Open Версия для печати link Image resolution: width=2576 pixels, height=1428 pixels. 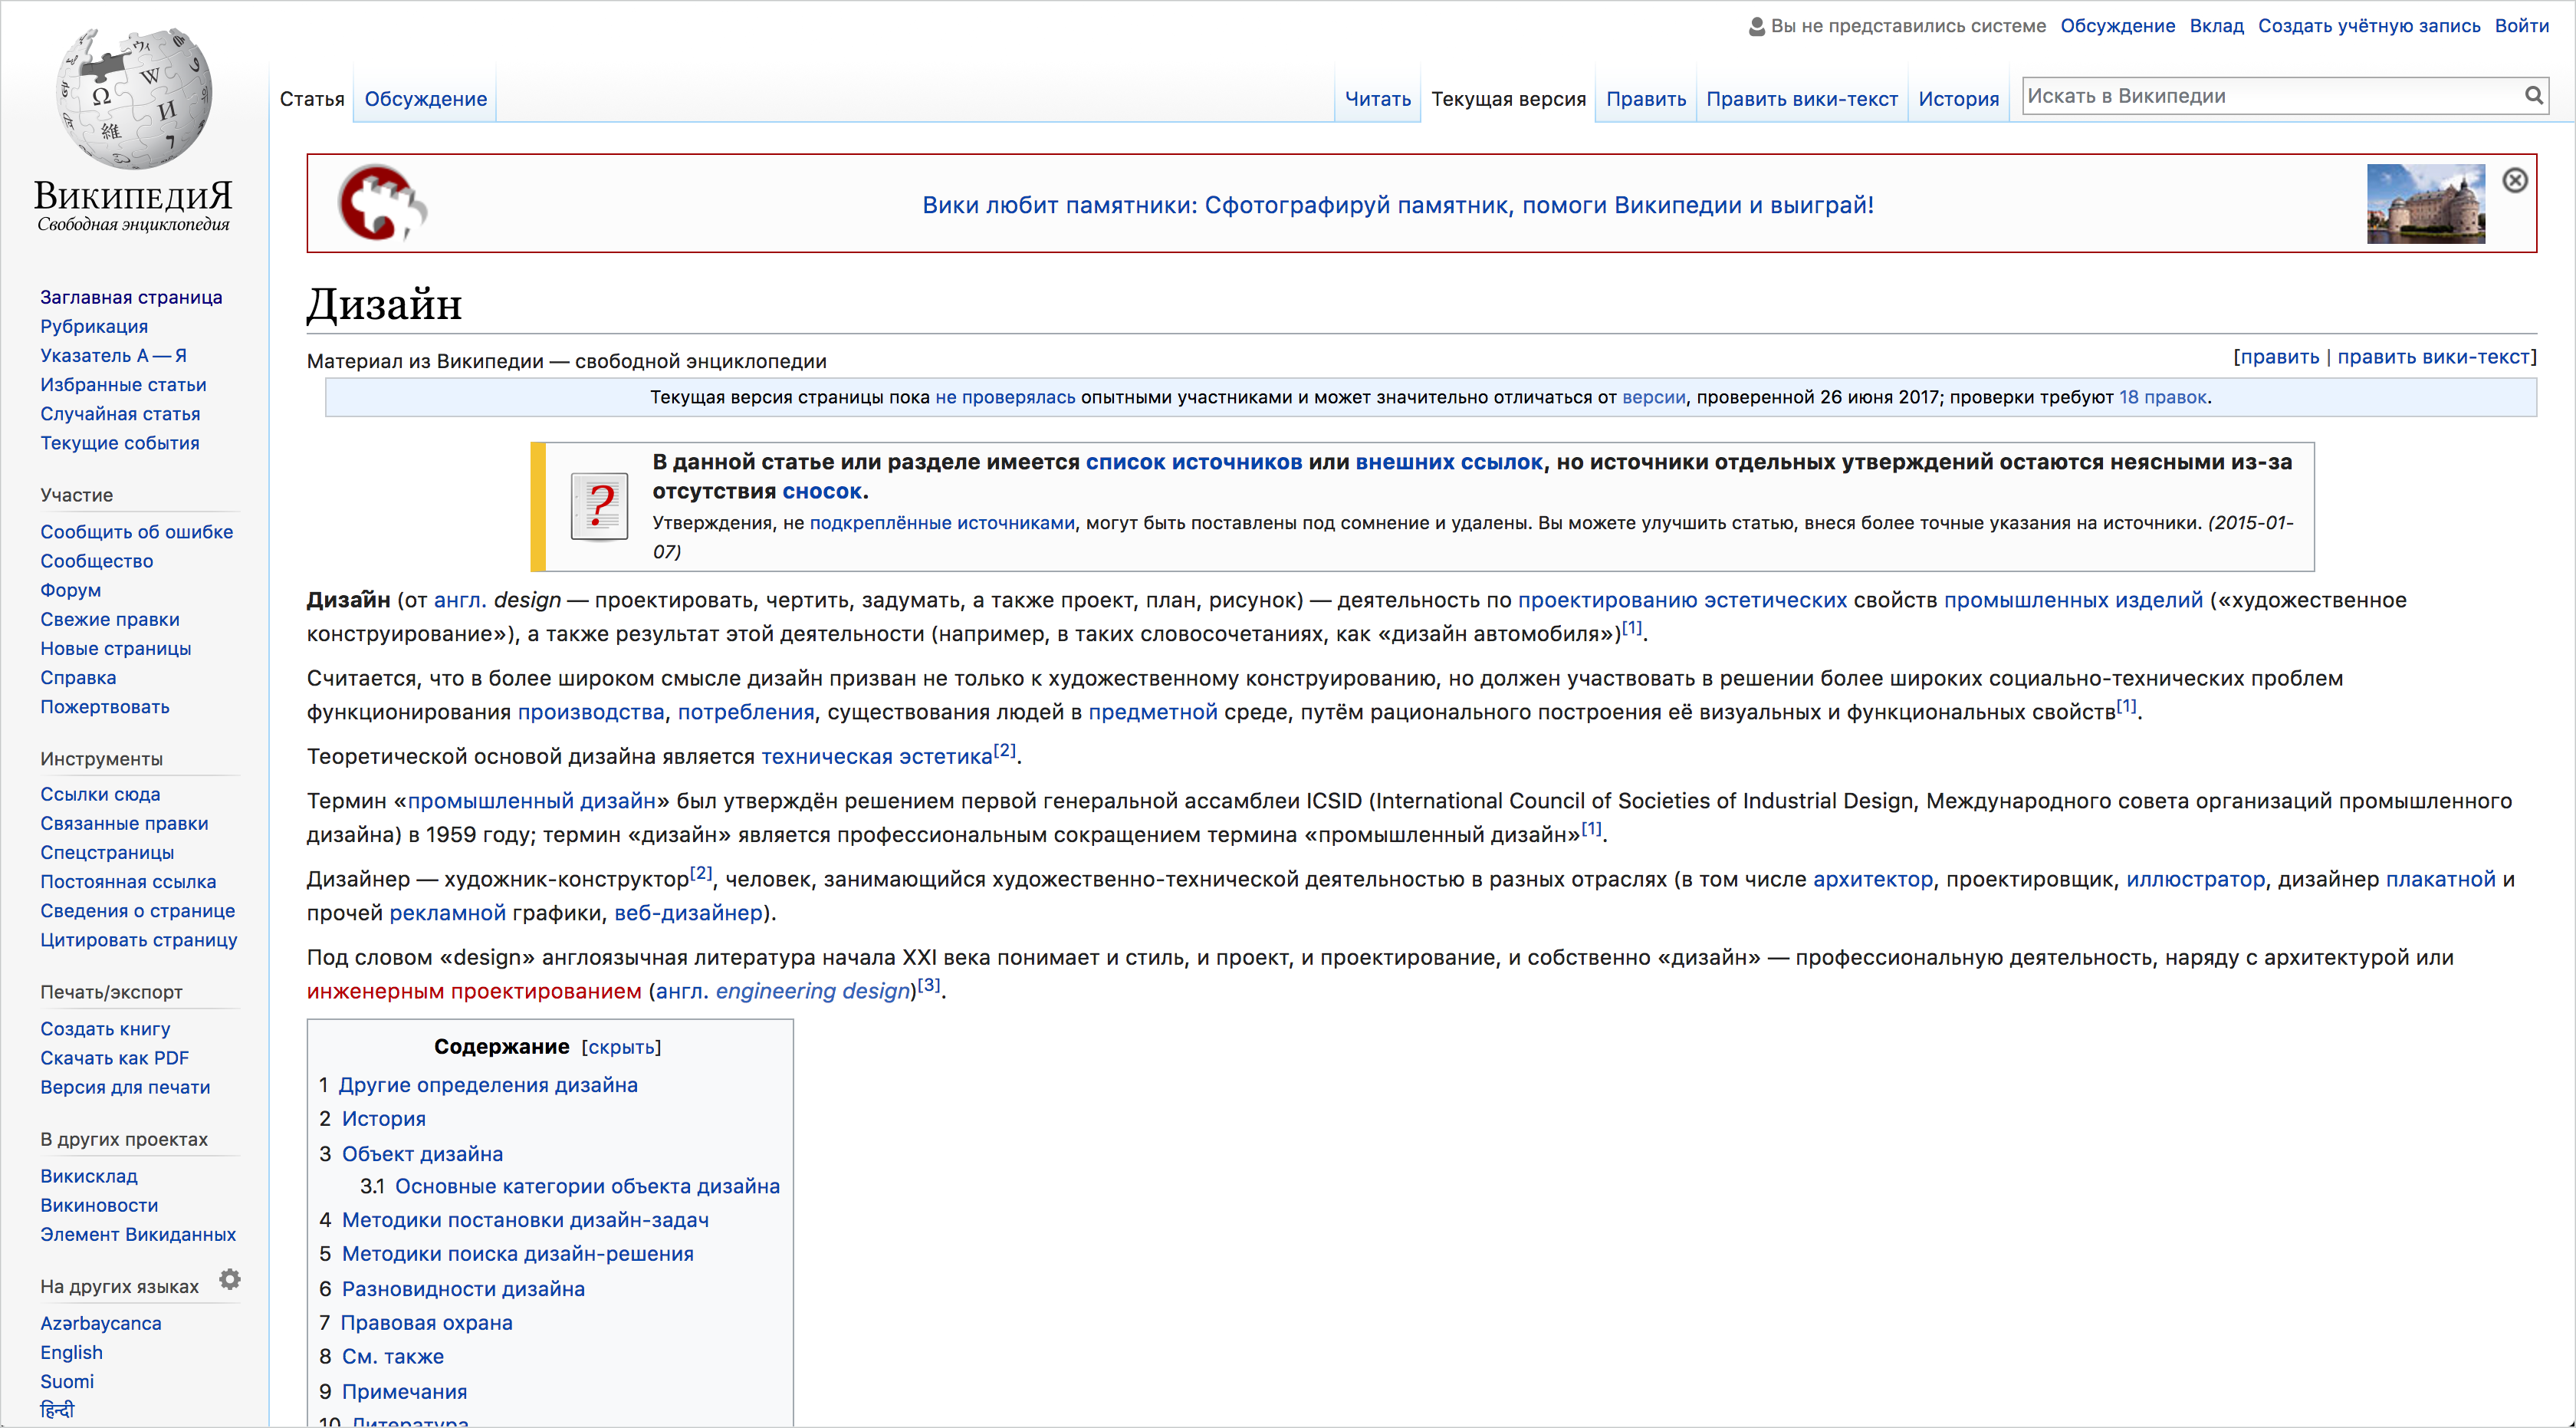point(125,1087)
